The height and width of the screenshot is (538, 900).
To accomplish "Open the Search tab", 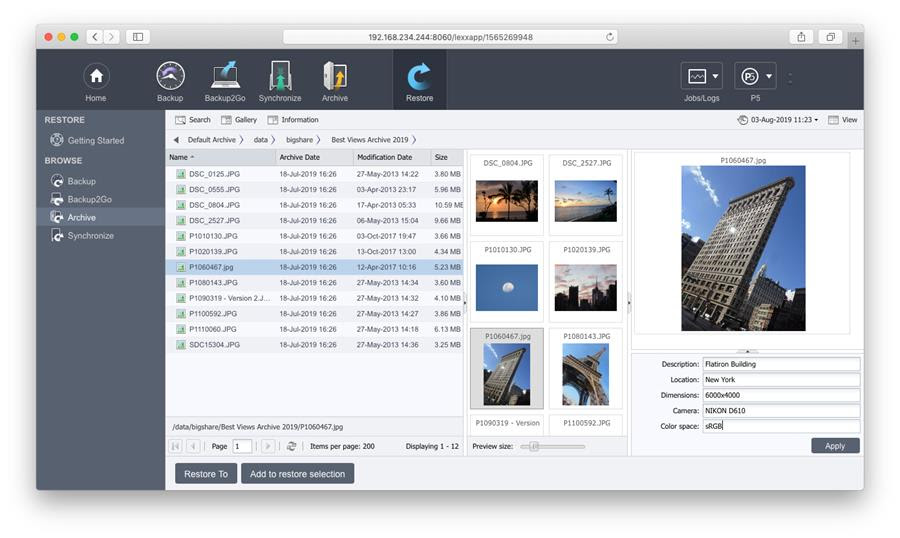I will 193,120.
